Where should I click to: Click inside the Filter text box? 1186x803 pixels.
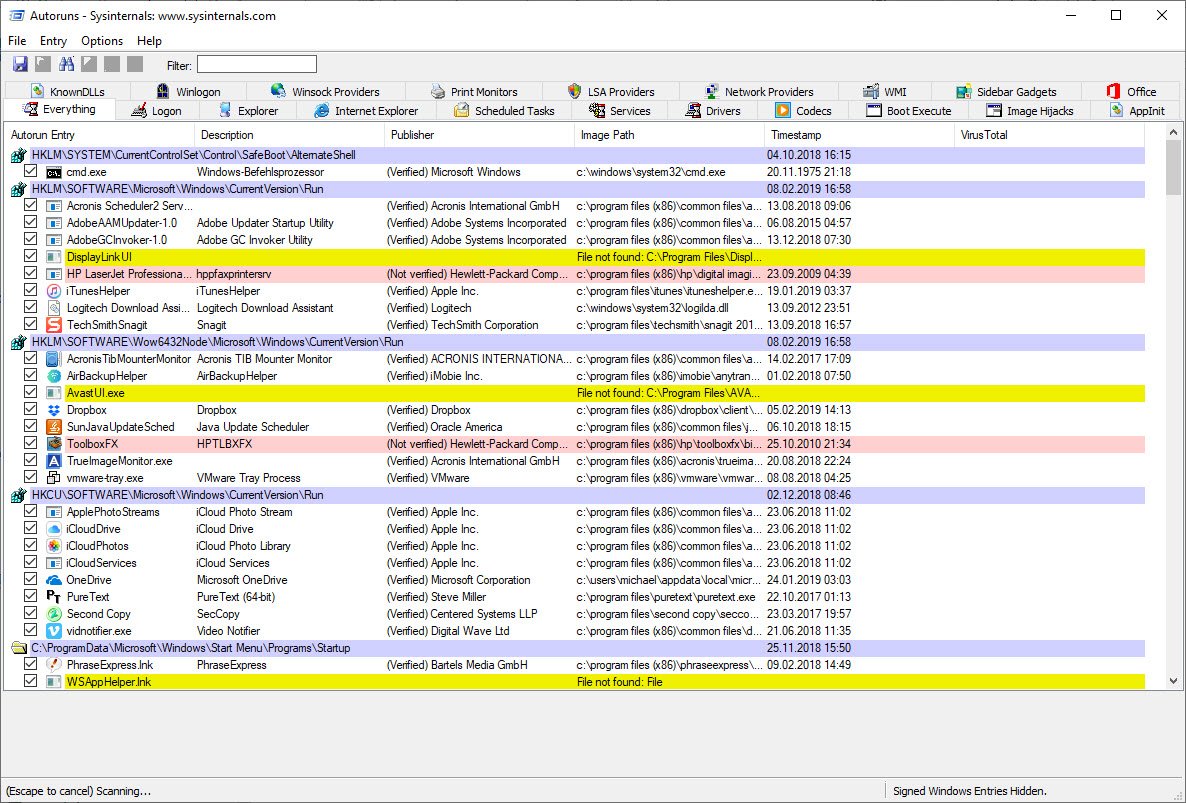(256, 65)
